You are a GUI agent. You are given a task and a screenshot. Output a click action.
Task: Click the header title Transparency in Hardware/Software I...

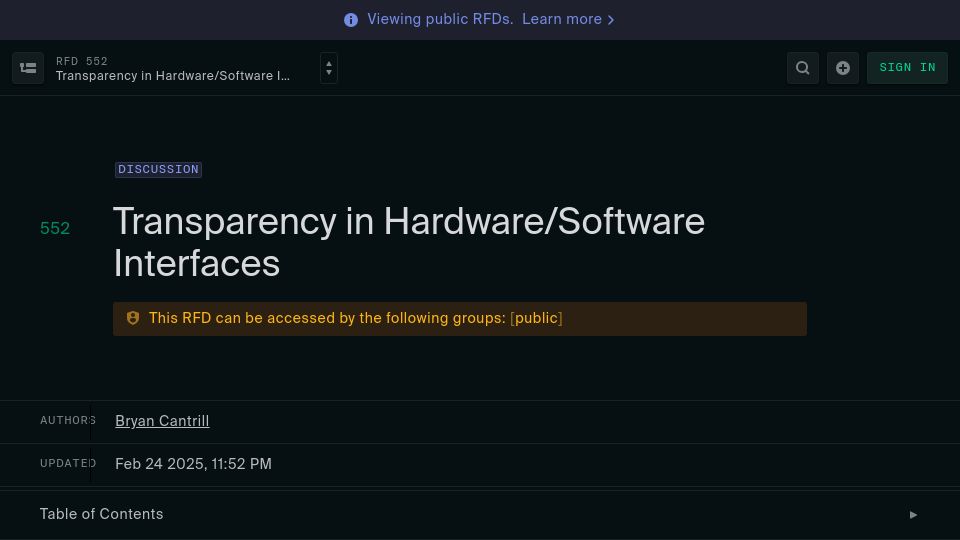pyautogui.click(x=173, y=76)
